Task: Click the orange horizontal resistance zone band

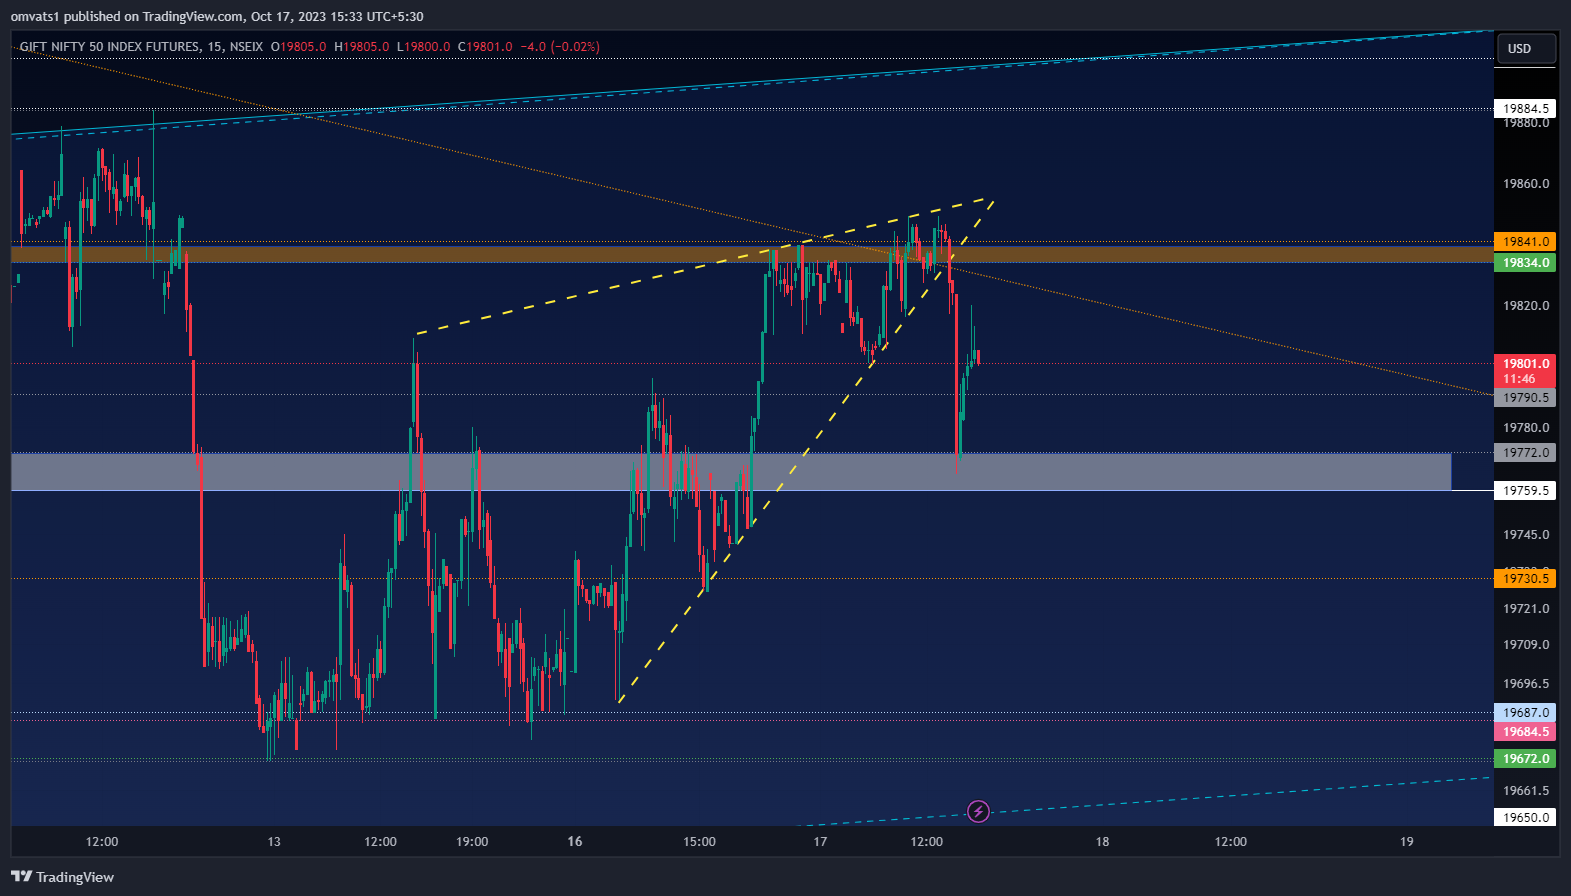Action: coord(751,254)
